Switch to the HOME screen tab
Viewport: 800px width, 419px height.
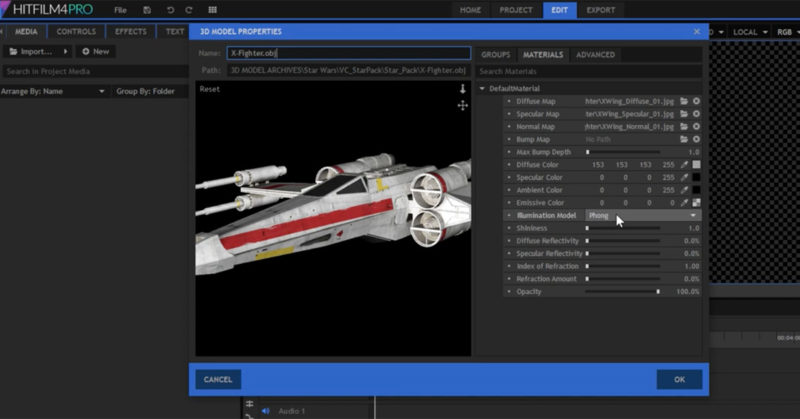(470, 10)
